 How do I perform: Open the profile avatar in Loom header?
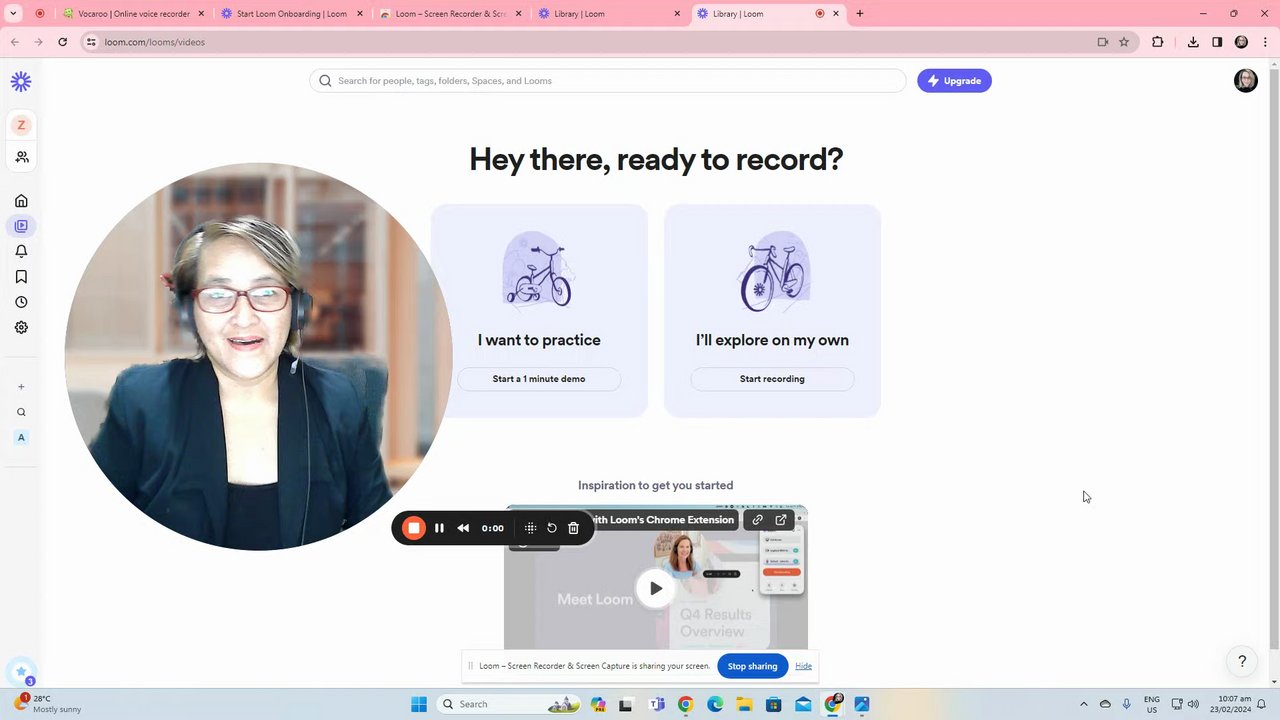pyautogui.click(x=1245, y=81)
